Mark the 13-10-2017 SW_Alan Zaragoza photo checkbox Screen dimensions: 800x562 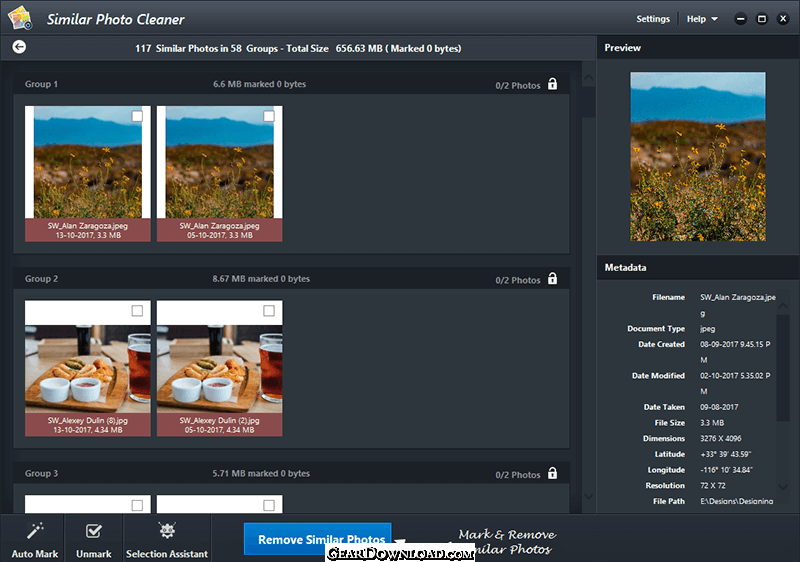coord(137,116)
